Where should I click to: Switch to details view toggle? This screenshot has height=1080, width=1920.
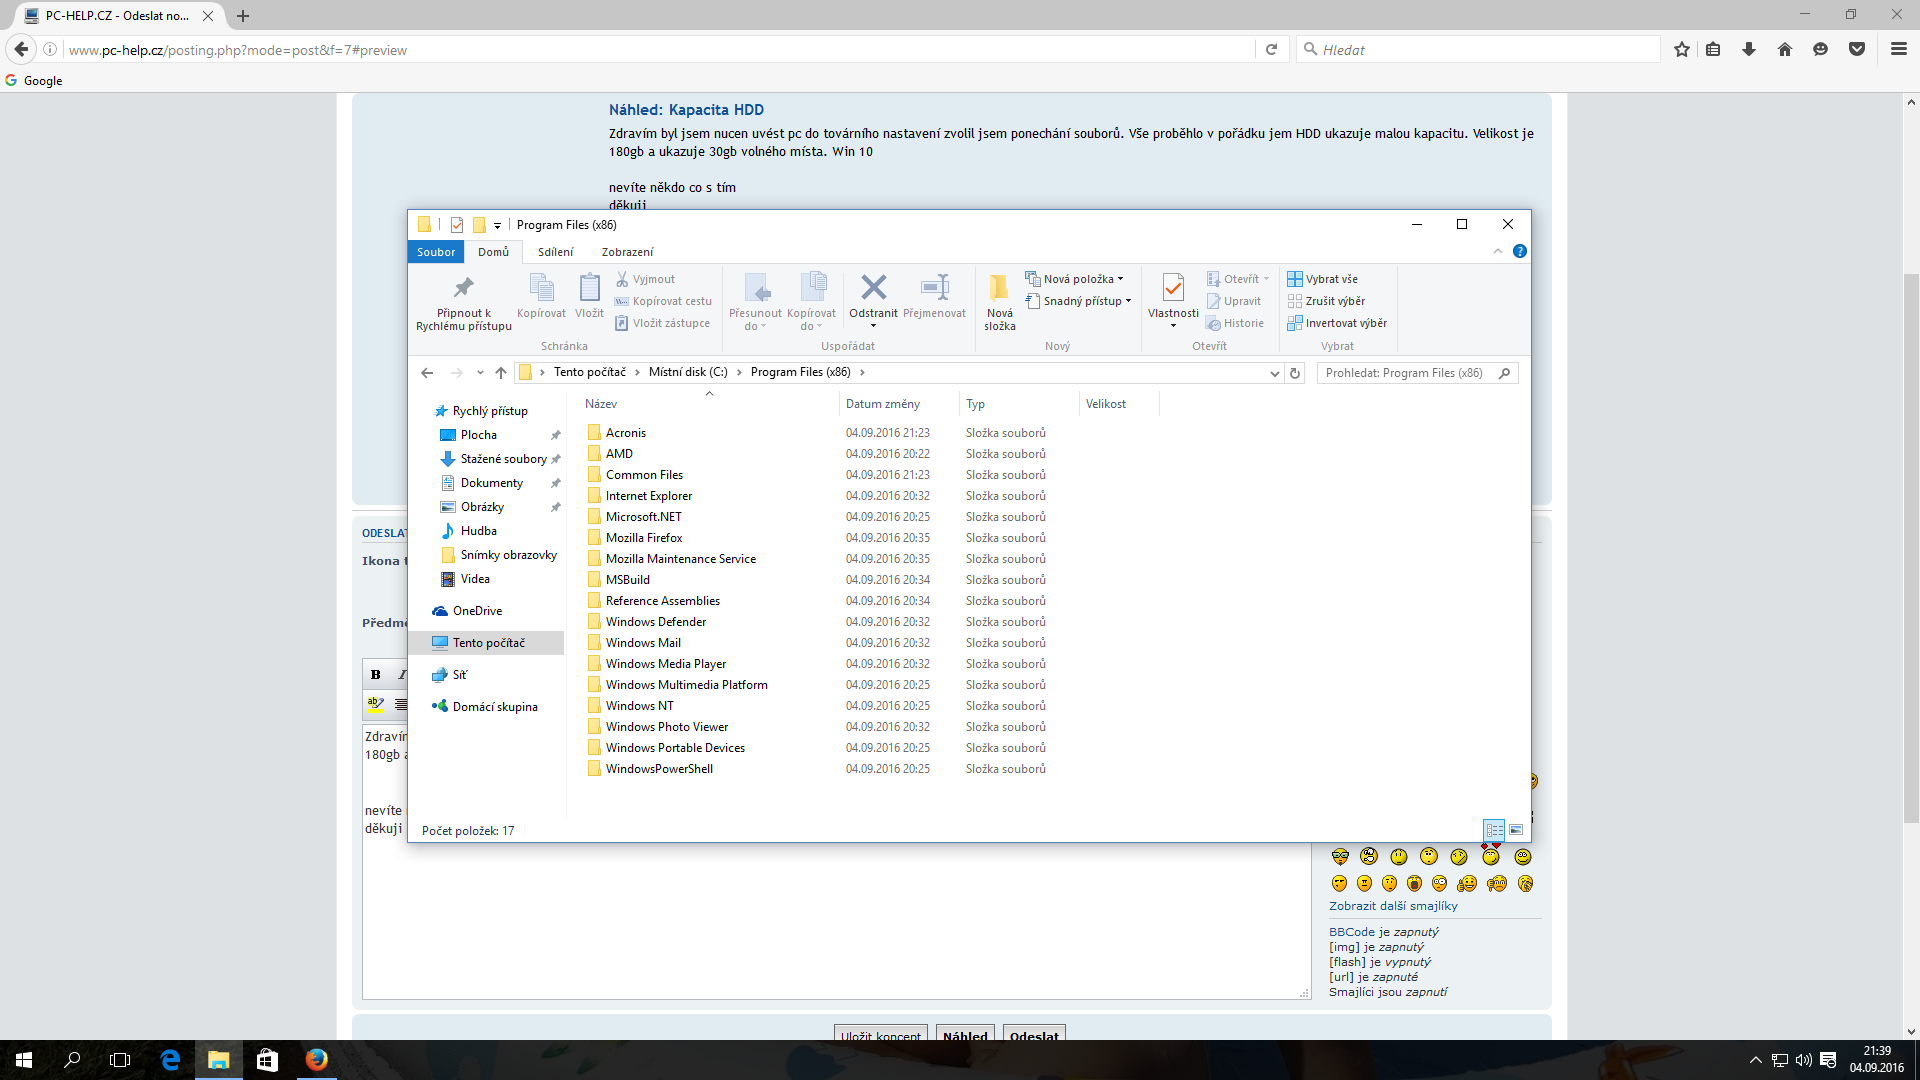coord(1494,830)
